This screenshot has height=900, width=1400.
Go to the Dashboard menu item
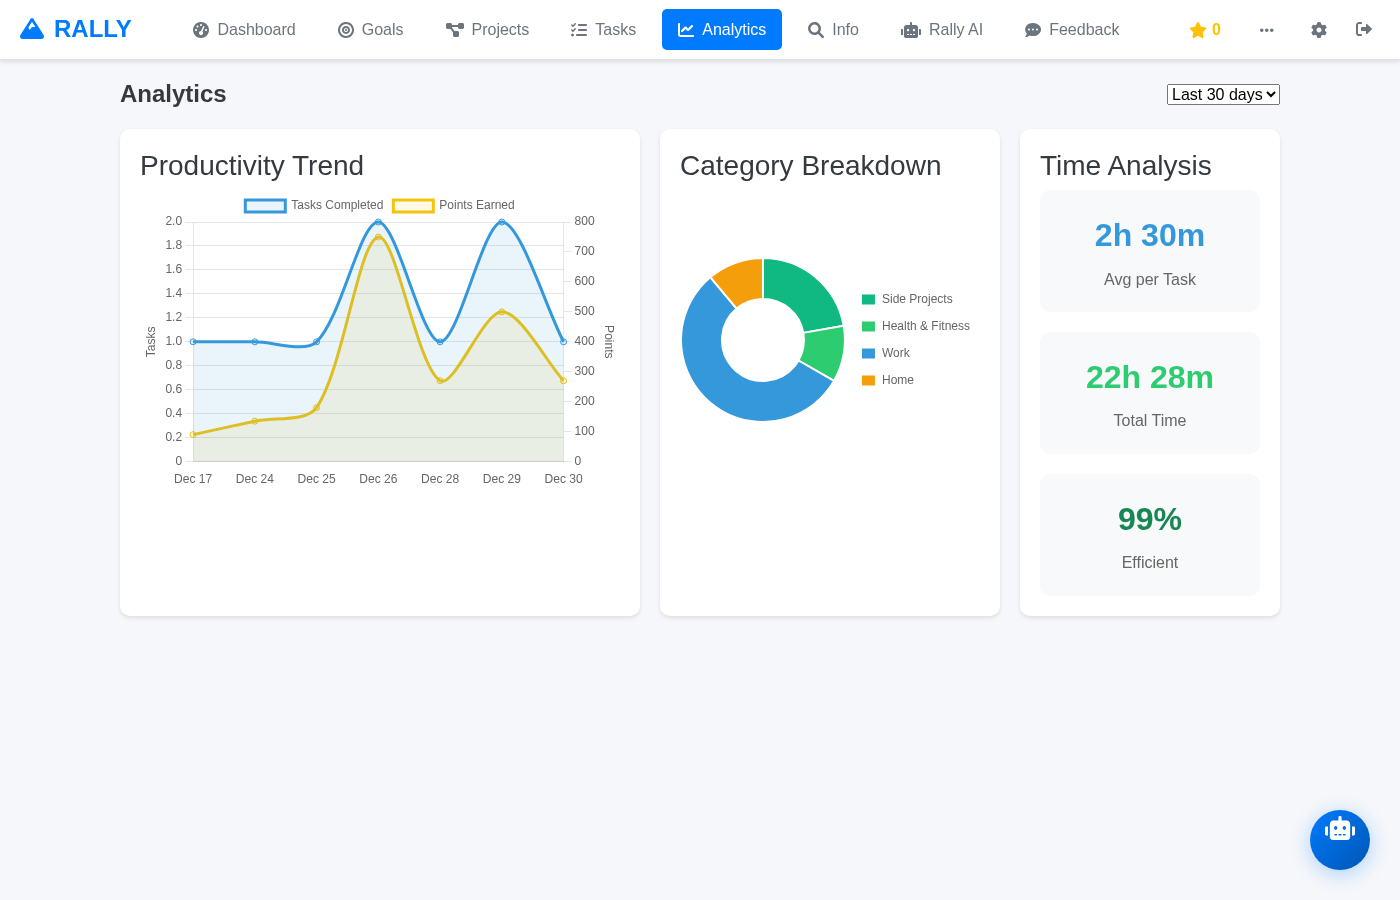click(244, 30)
